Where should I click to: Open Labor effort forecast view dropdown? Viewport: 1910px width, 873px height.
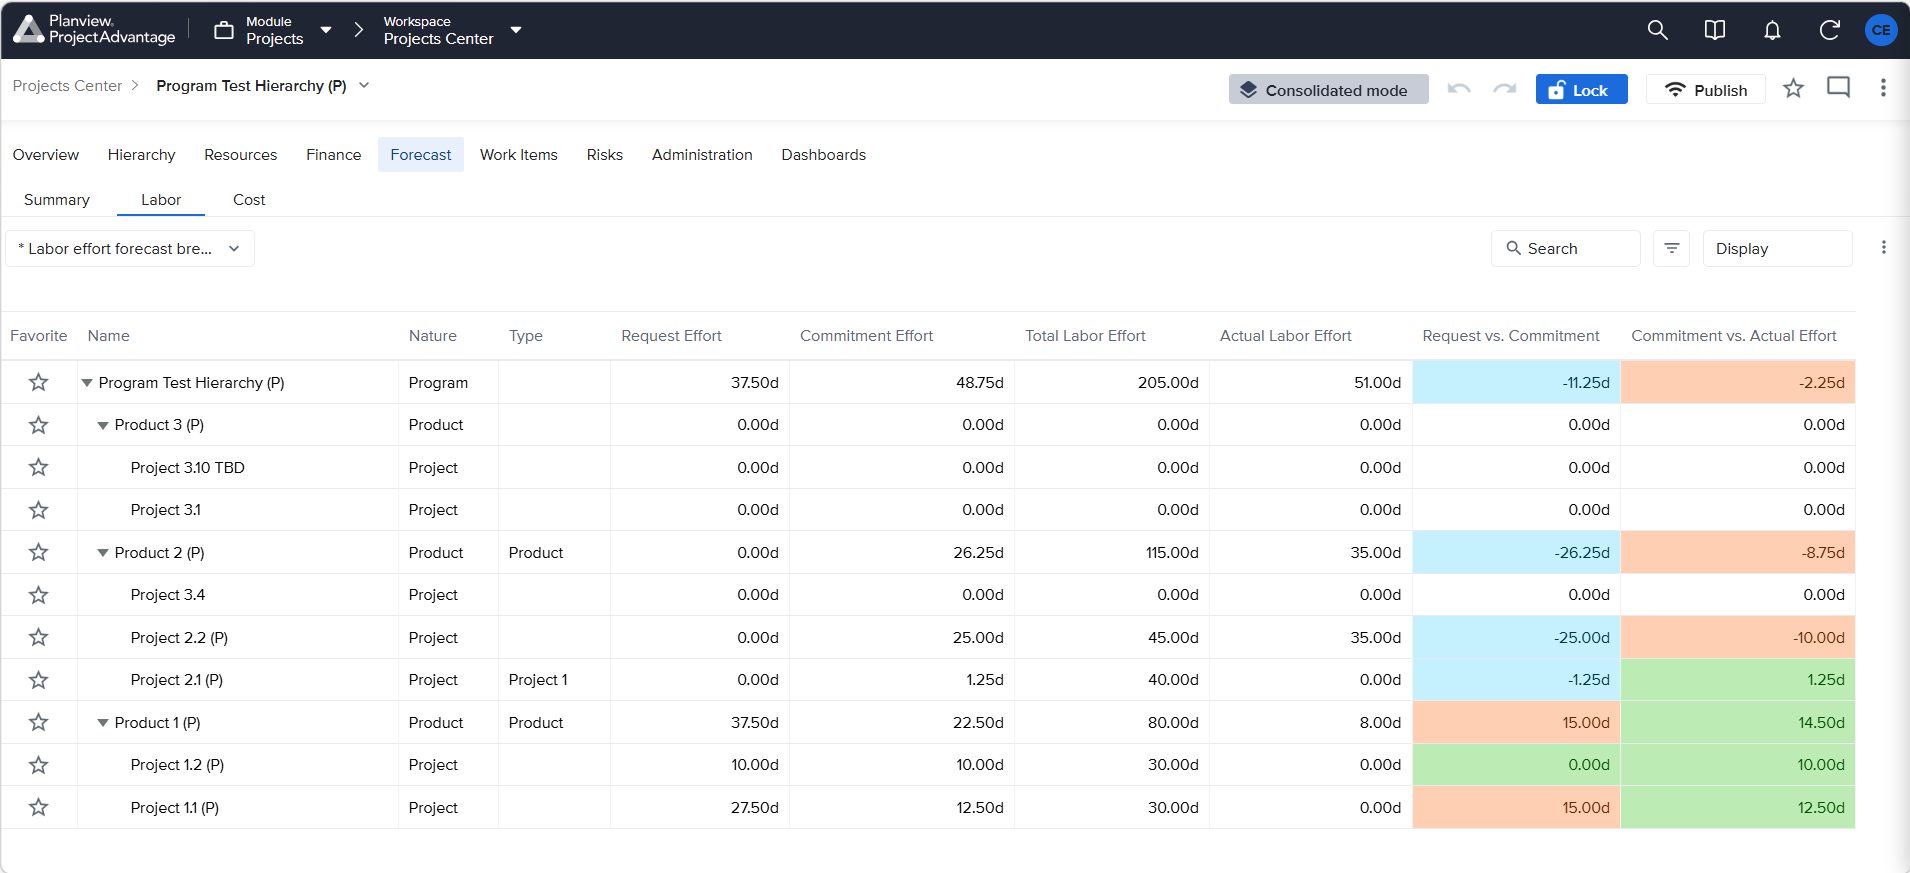pyautogui.click(x=130, y=249)
